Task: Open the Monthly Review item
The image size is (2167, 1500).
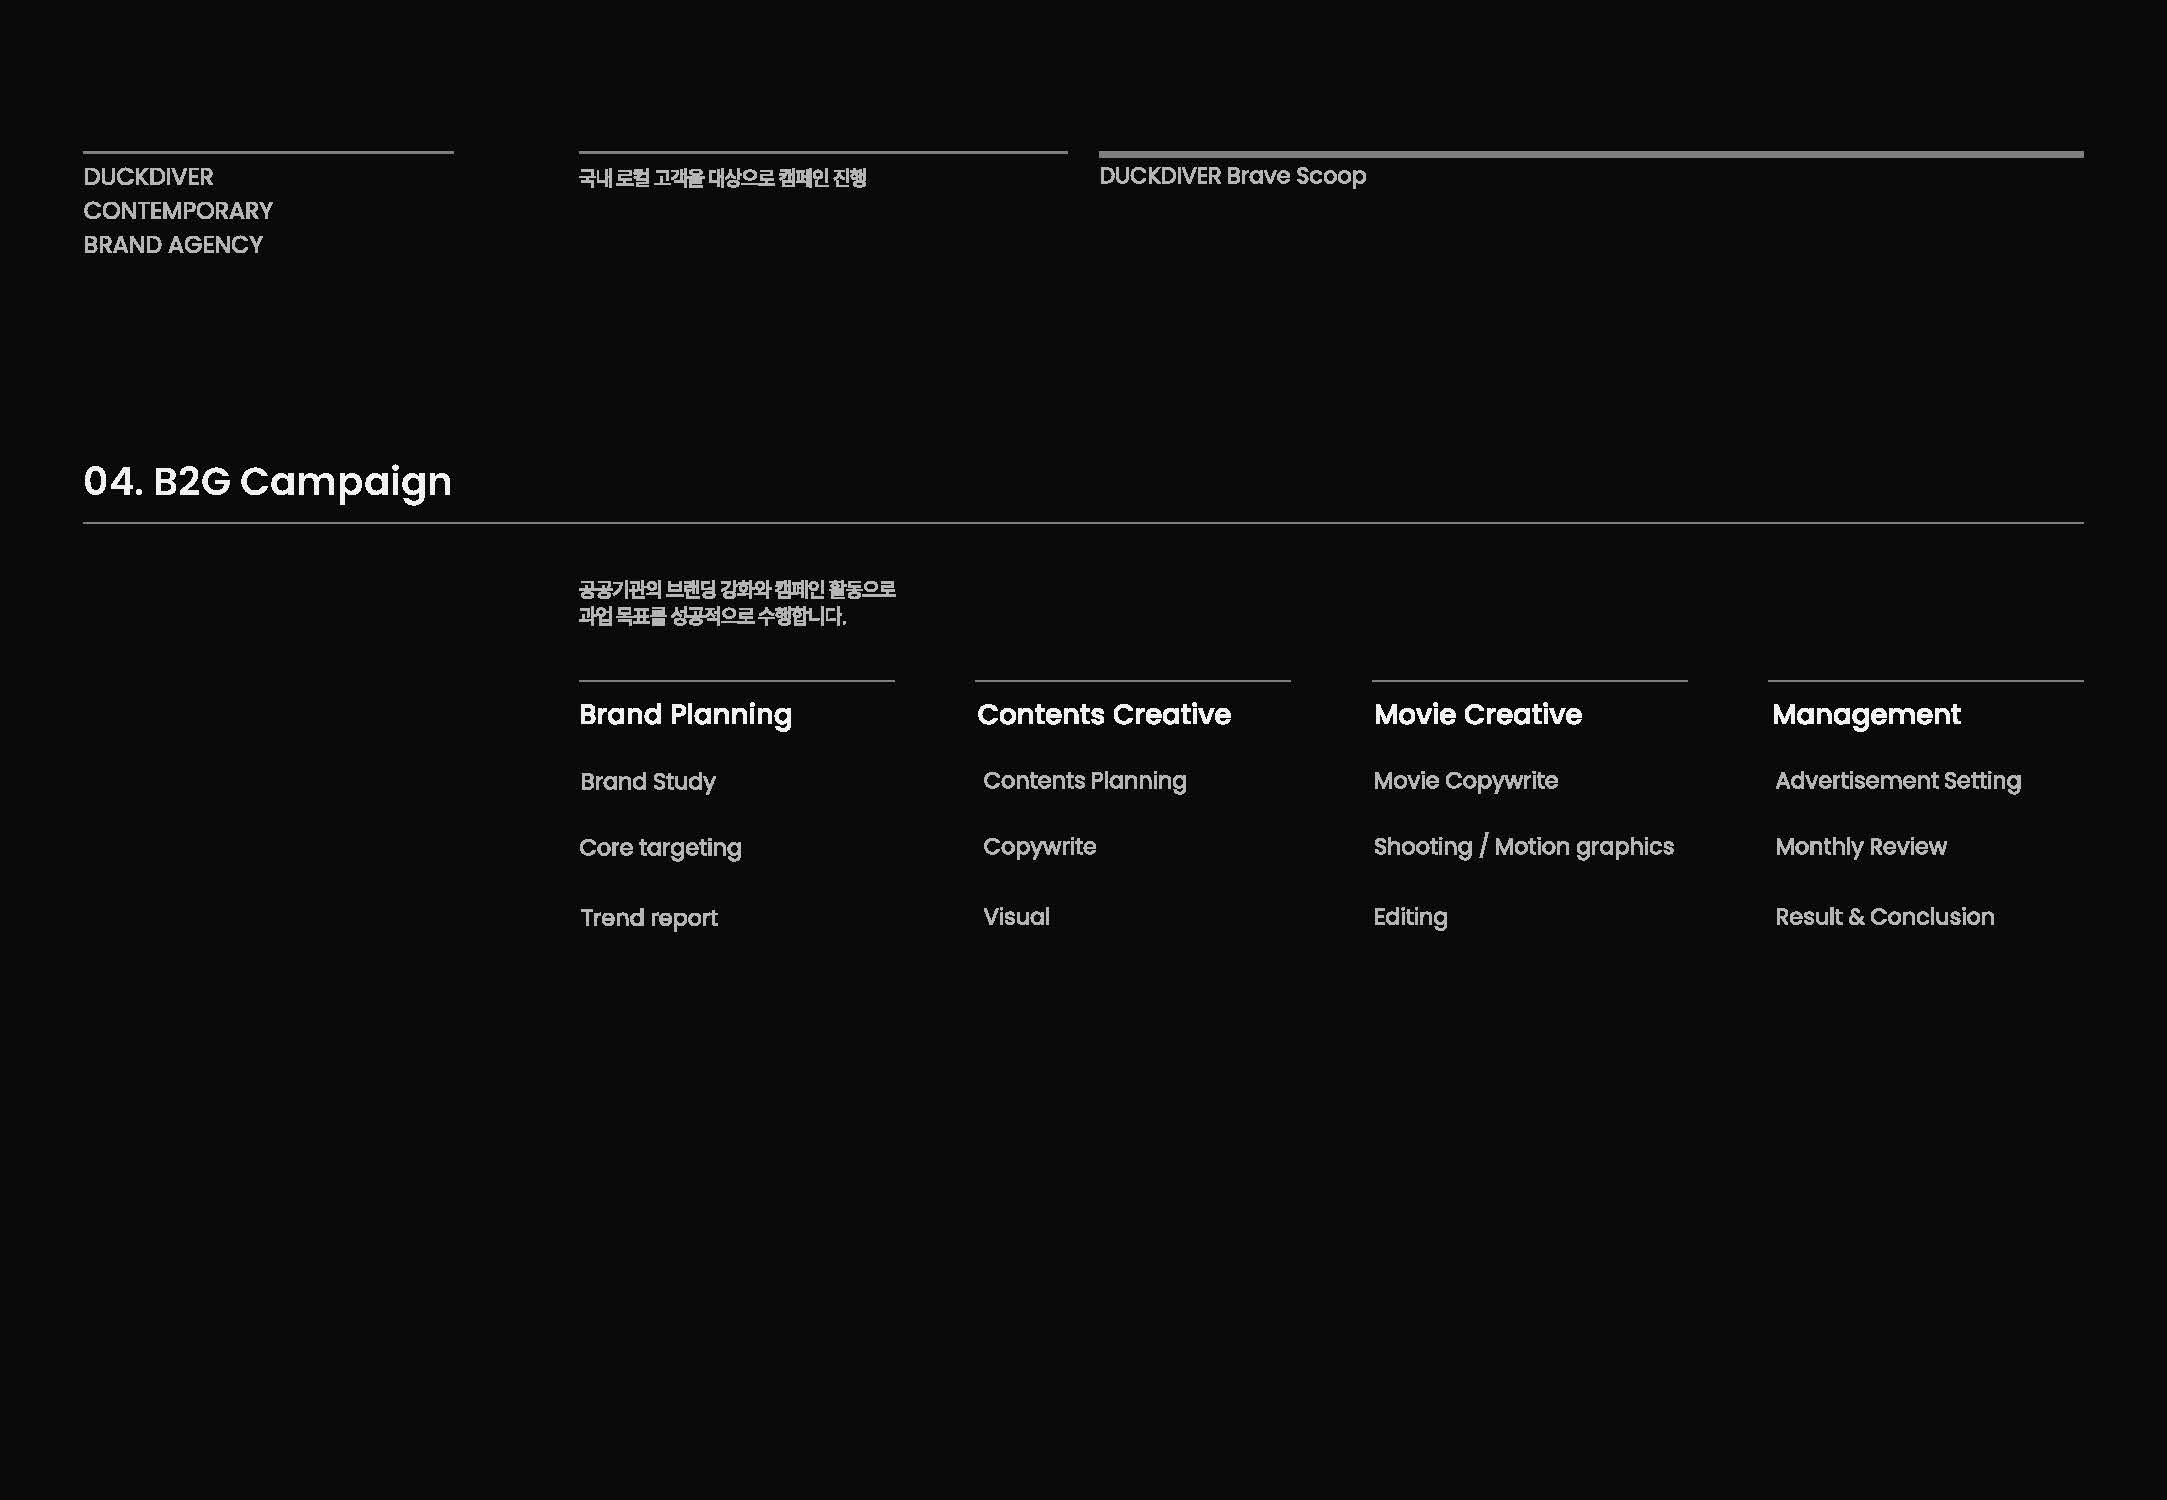Action: click(x=1860, y=846)
